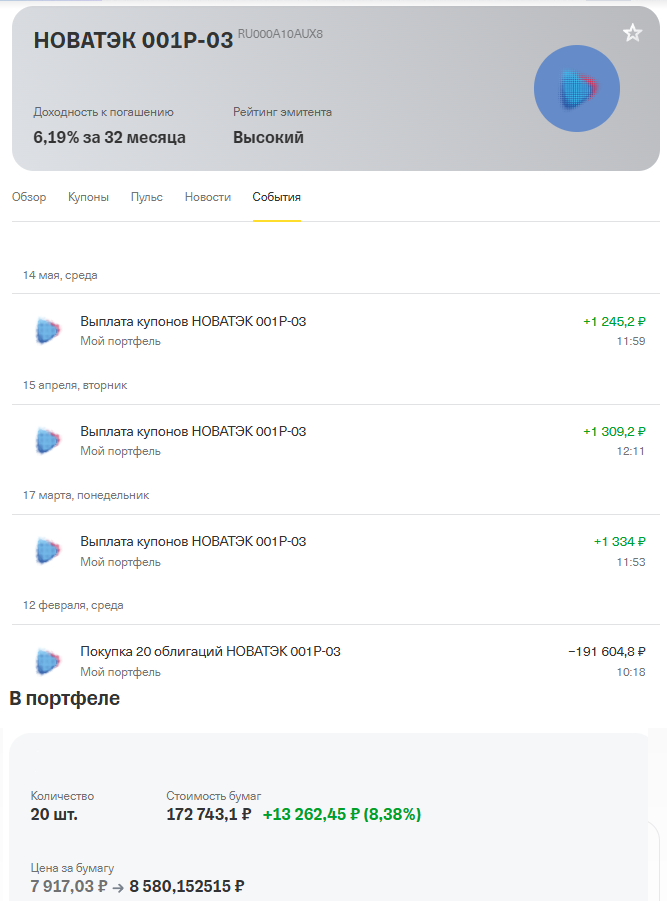The image size is (667, 901).
Task: Open the 17 марта coupon payment of +1 334 ₽
Action: click(336, 551)
